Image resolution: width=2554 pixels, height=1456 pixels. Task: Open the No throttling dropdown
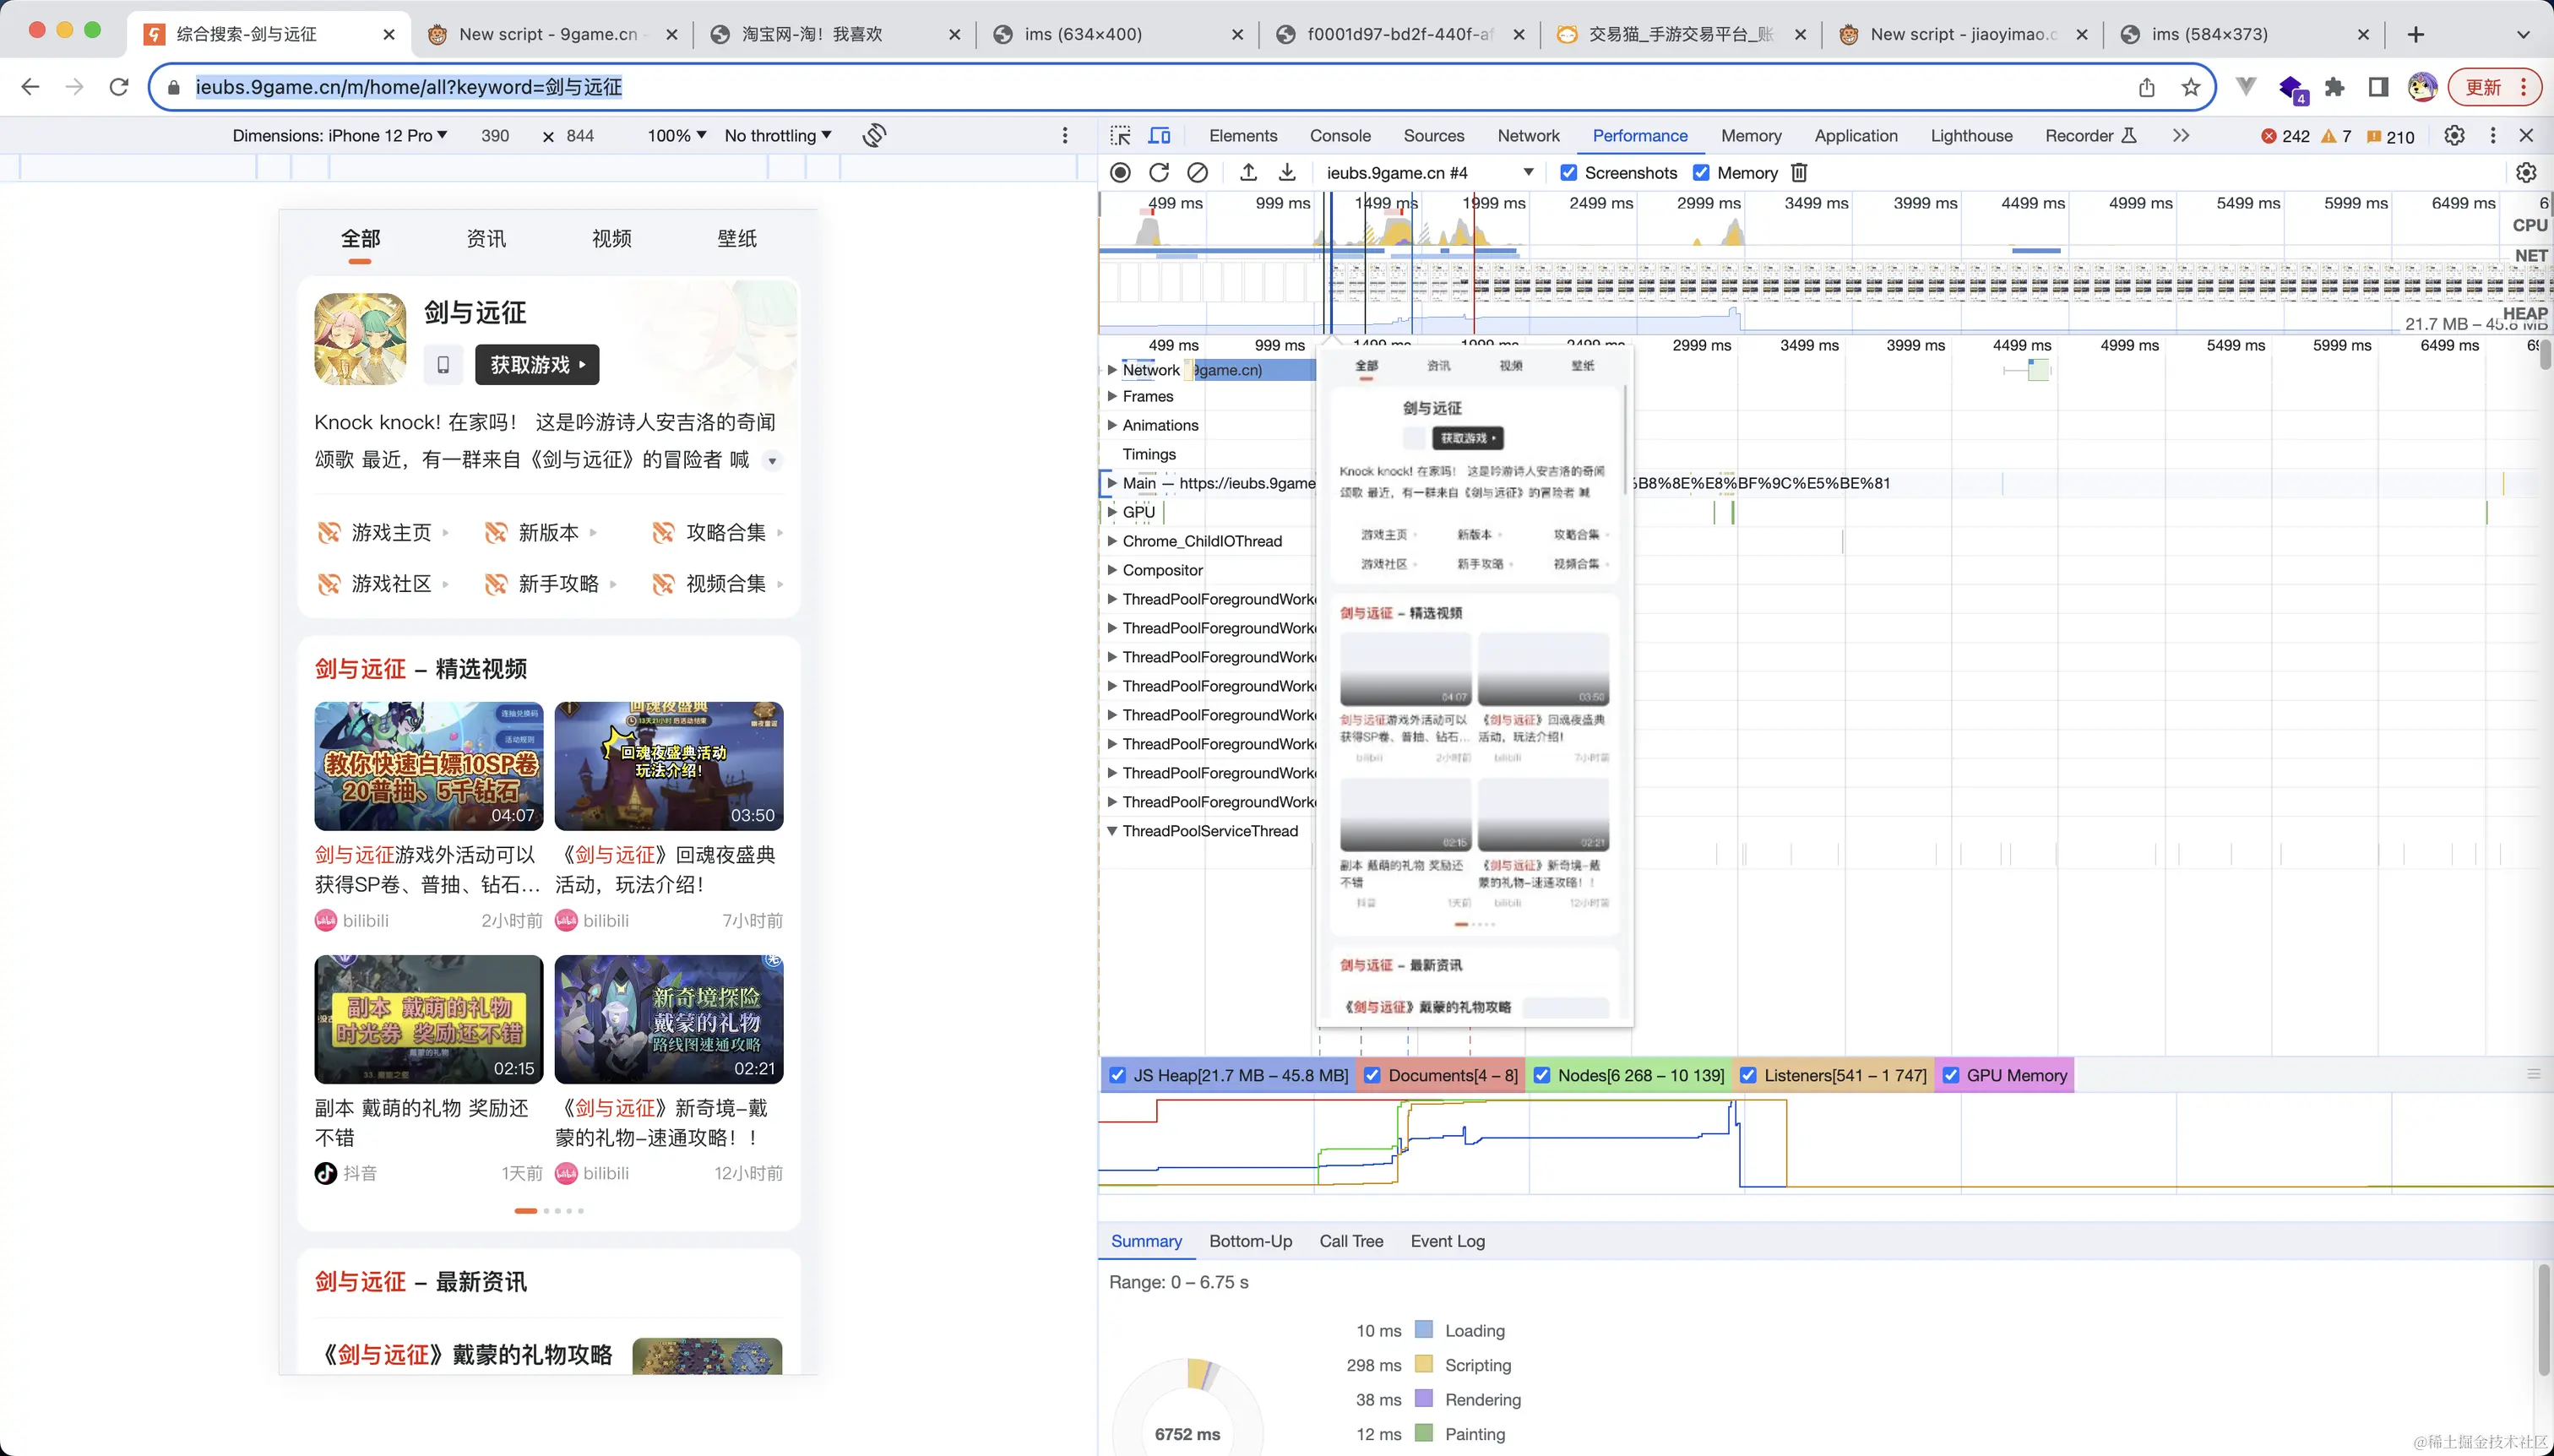click(777, 136)
